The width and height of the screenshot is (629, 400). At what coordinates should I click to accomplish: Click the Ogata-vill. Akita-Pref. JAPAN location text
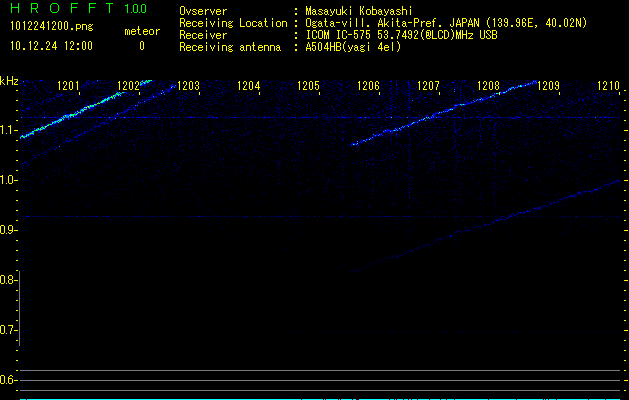pyautogui.click(x=446, y=23)
